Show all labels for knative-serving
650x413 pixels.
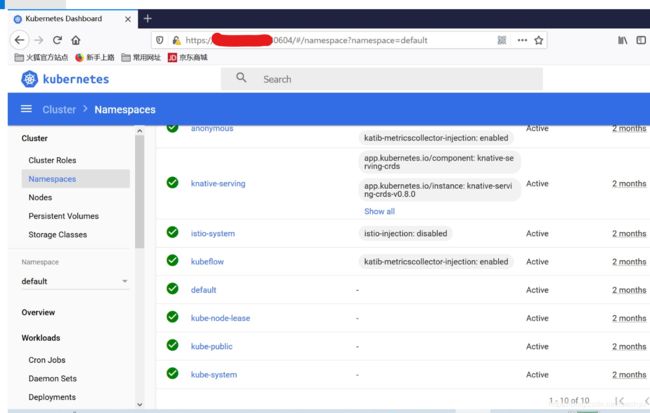379,211
